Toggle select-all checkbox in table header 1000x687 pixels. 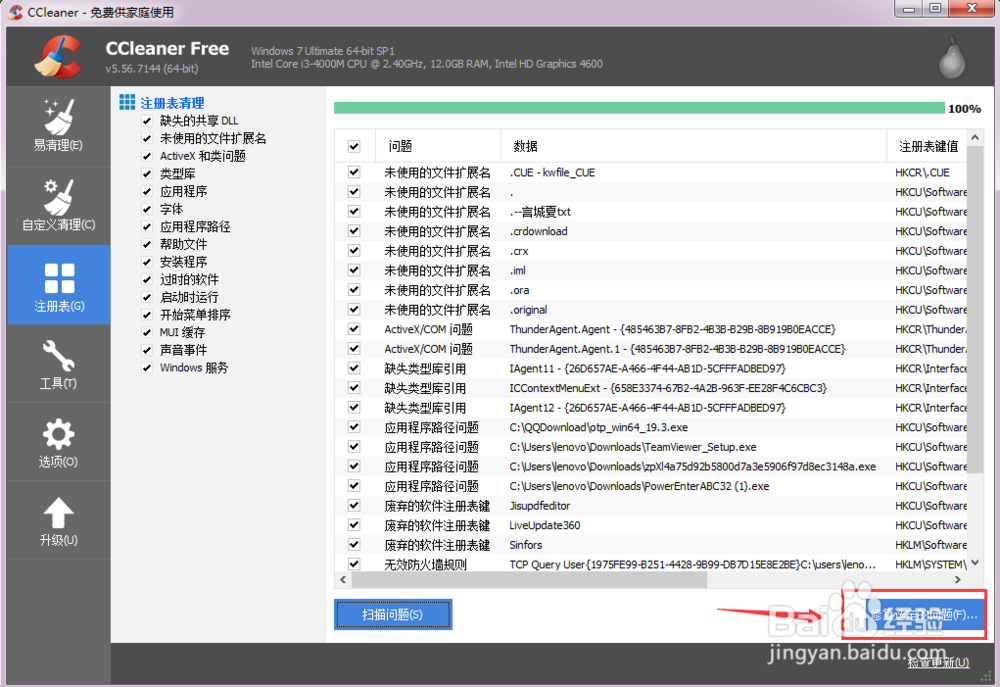354,146
